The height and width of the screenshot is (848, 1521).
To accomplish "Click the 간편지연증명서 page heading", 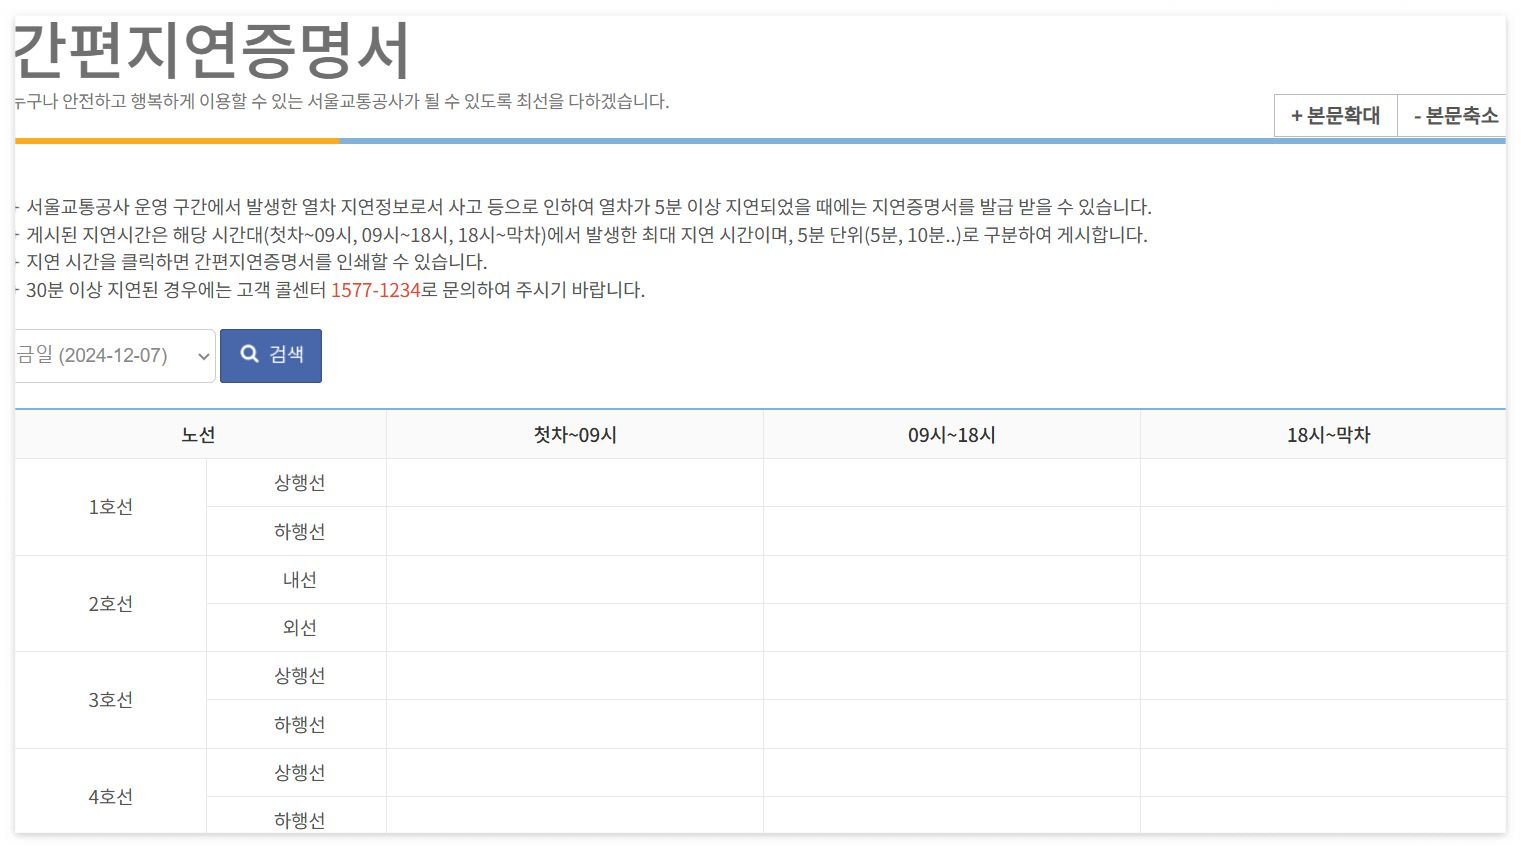I will pyautogui.click(x=212, y=50).
